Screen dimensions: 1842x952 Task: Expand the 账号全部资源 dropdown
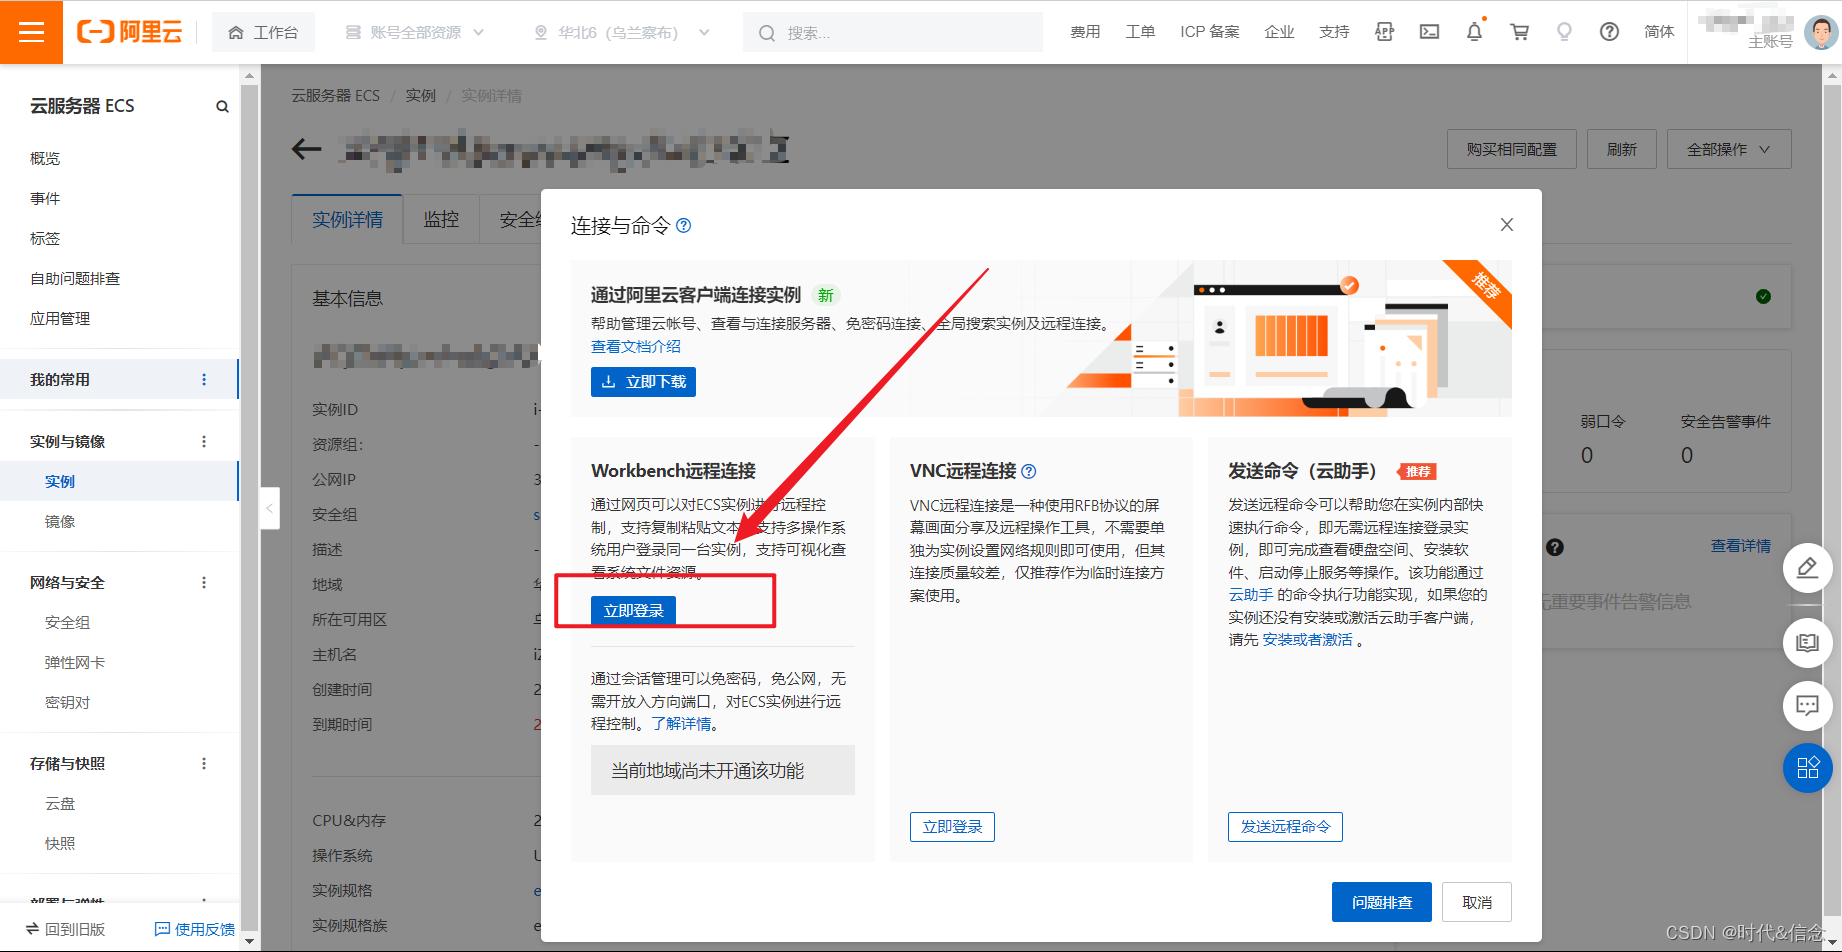point(414,32)
